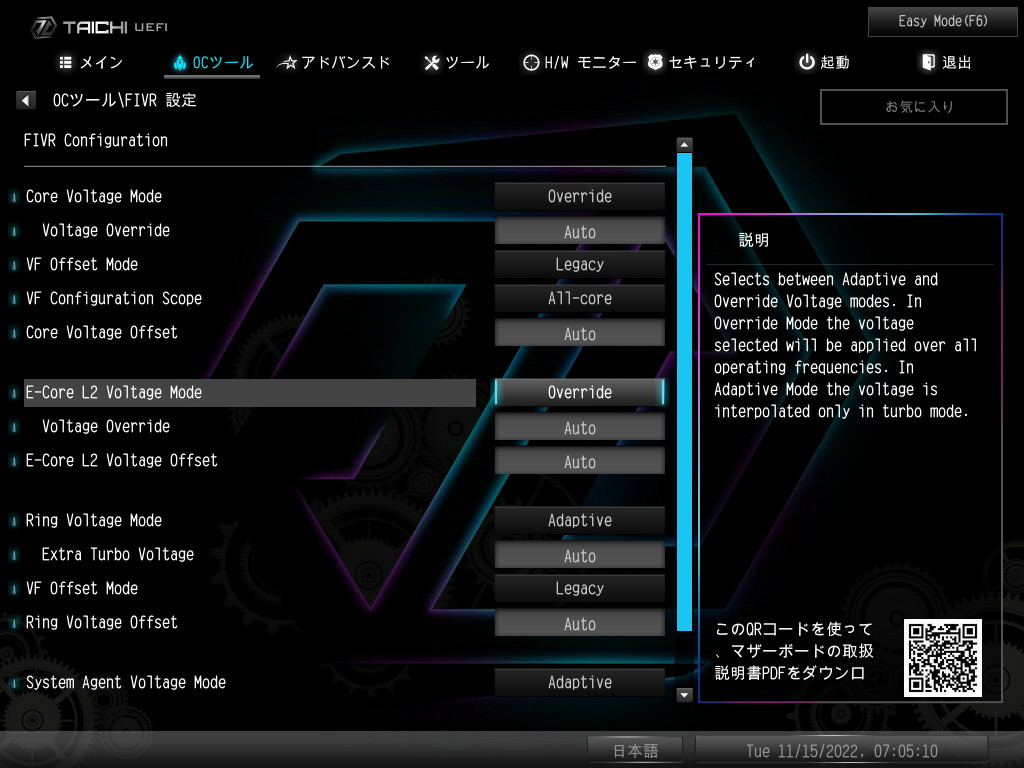Select the Voltage Override label under Core Voltage Mode

106,231
